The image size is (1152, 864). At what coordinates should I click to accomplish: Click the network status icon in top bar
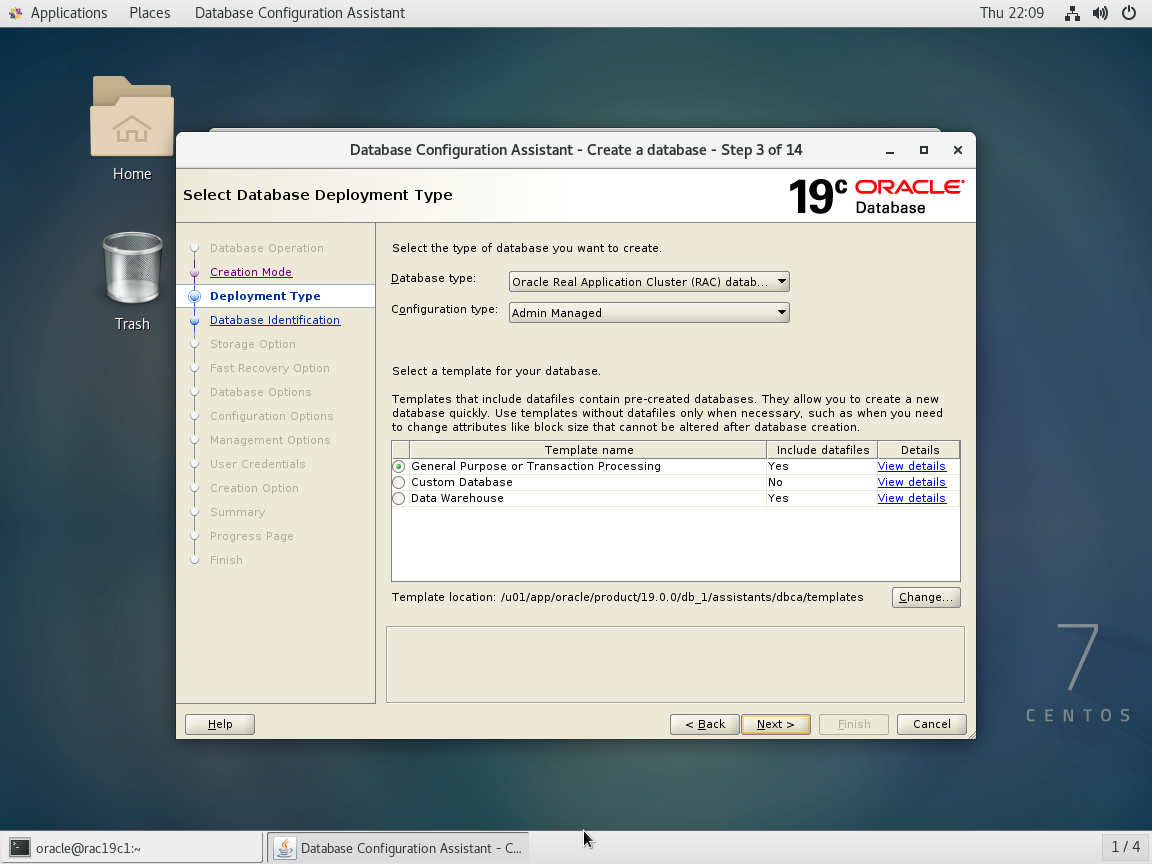click(x=1073, y=13)
